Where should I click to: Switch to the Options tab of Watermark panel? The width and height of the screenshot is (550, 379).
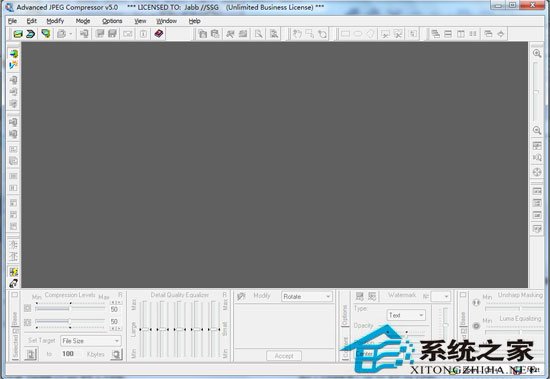point(345,315)
